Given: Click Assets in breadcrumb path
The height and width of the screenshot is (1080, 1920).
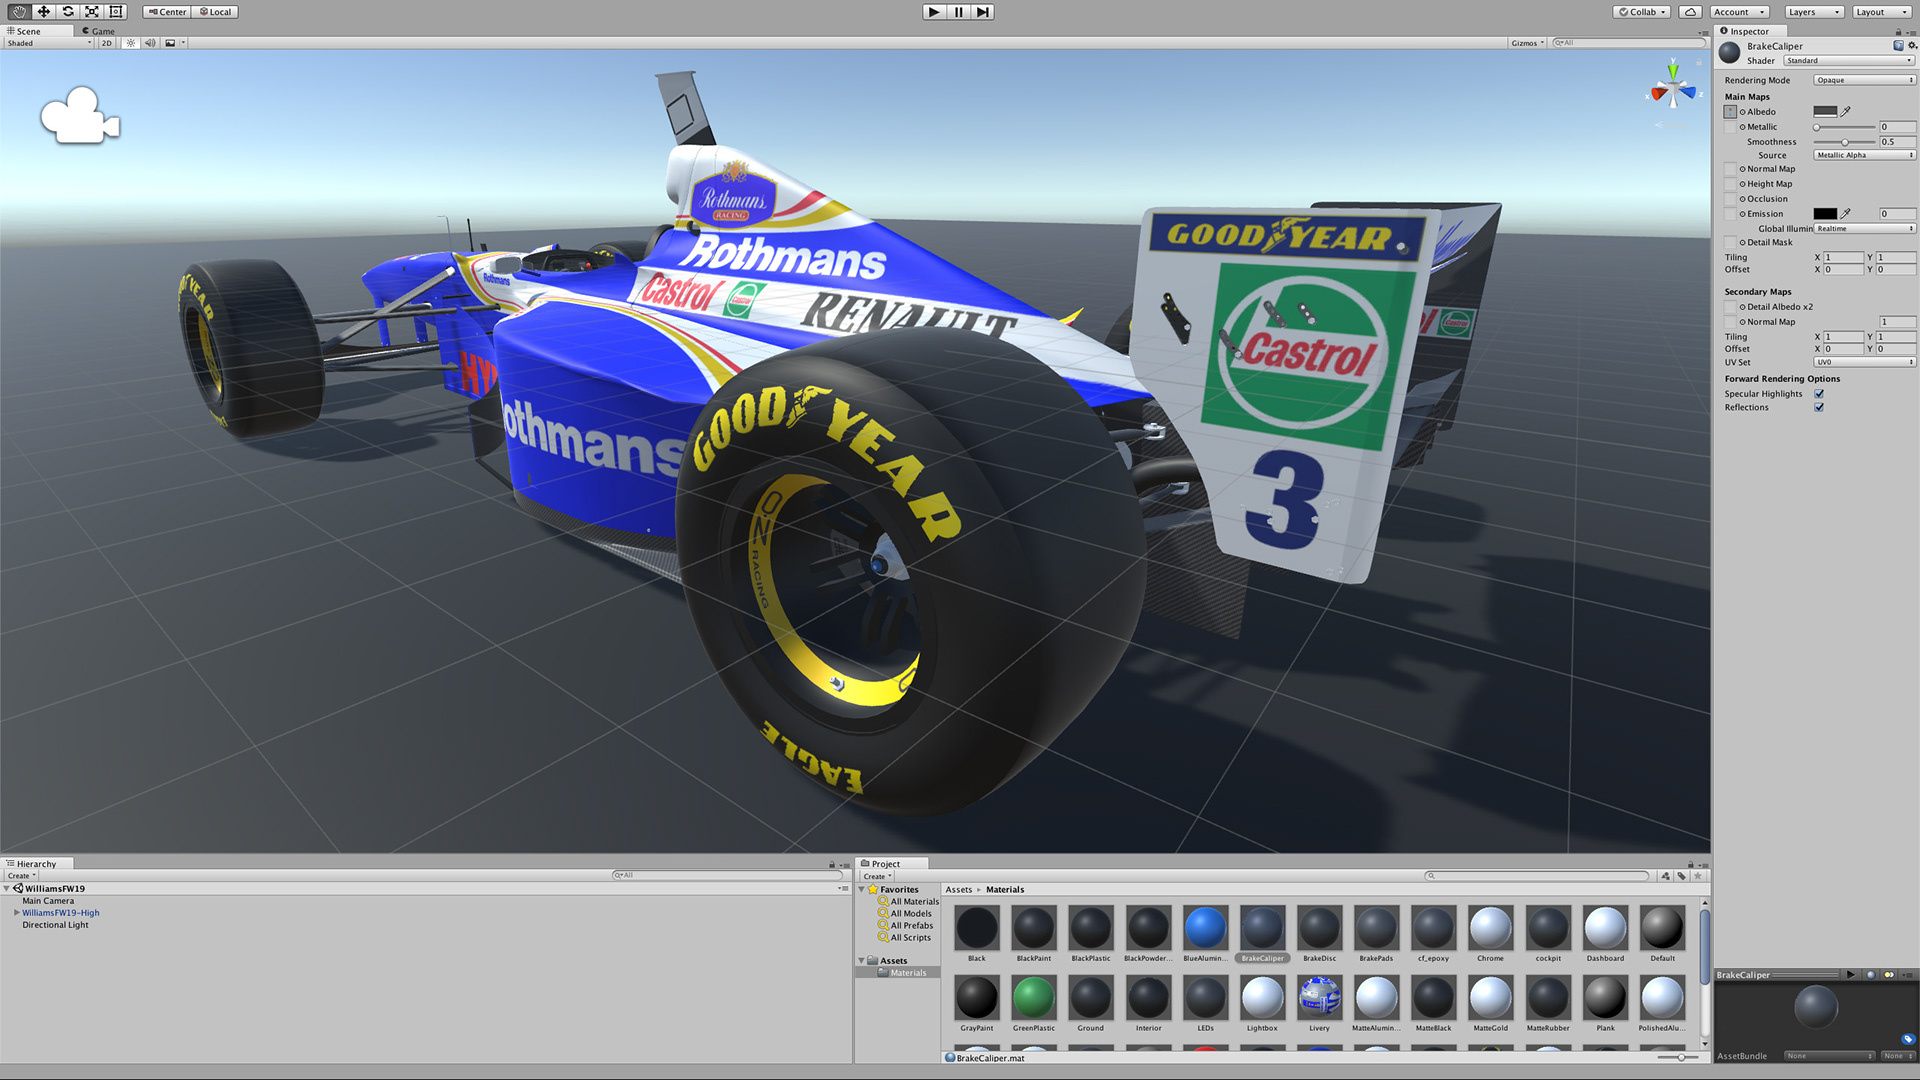Looking at the screenshot, I should tap(958, 890).
